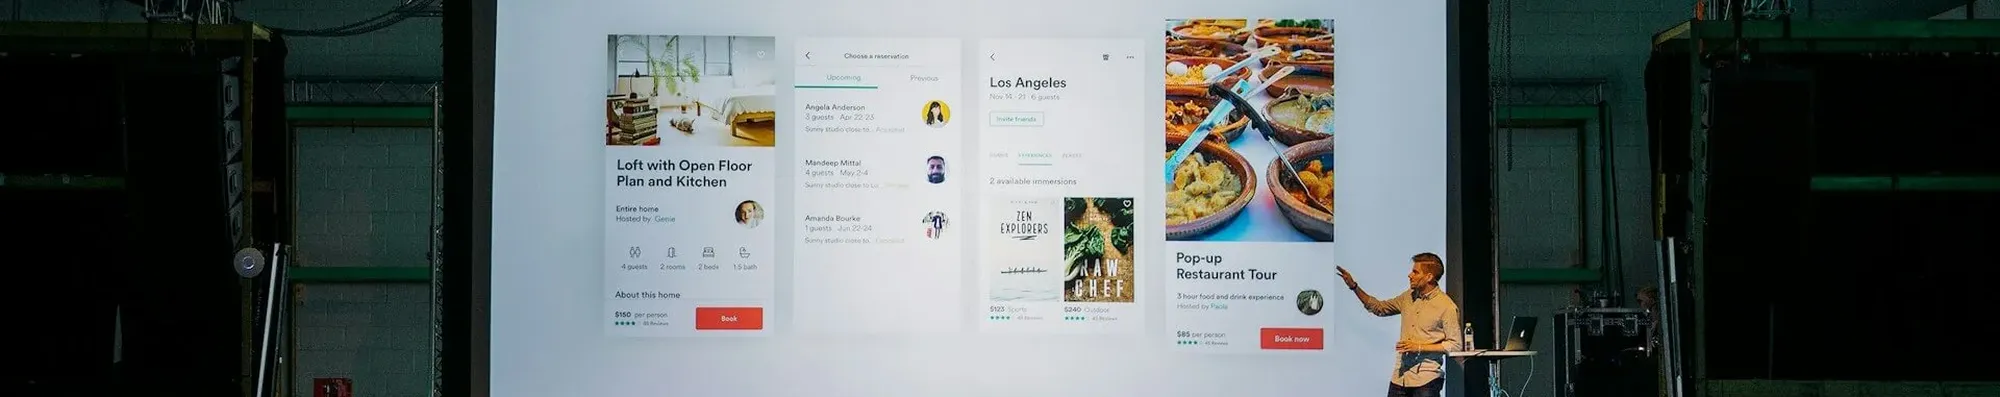Tap Angela Anderson's avatar
This screenshot has height=397, width=2000.
(x=936, y=114)
